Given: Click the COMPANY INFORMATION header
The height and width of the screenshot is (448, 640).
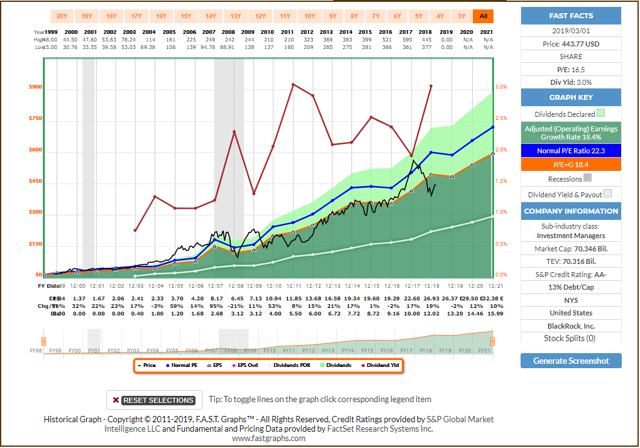Looking at the screenshot, I should click(571, 211).
